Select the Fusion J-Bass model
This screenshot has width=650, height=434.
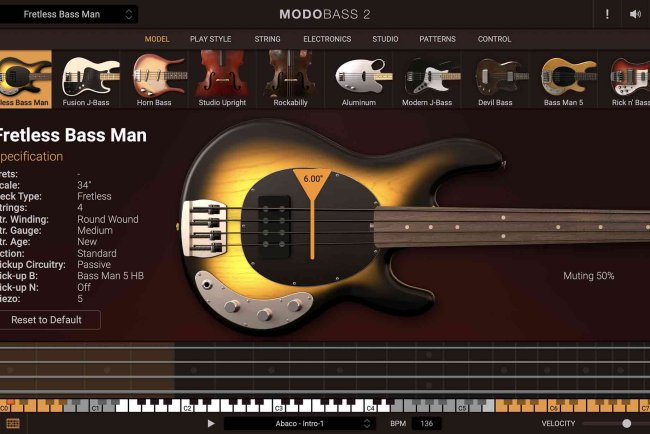click(86, 79)
